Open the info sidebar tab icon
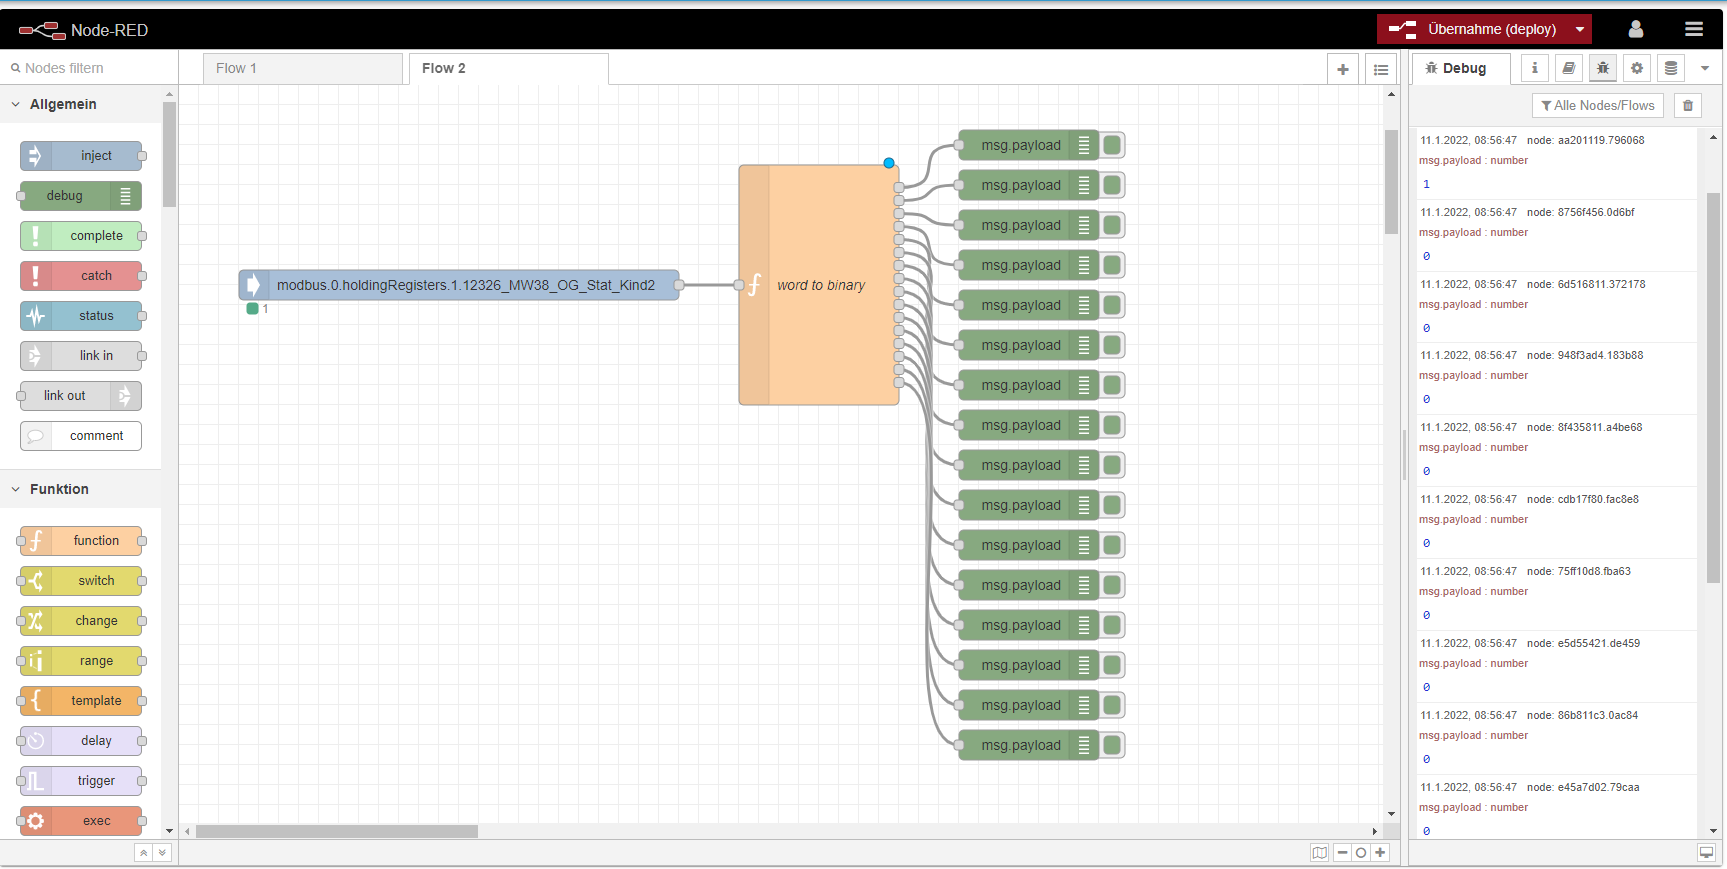This screenshot has height=869, width=1727. (1534, 68)
